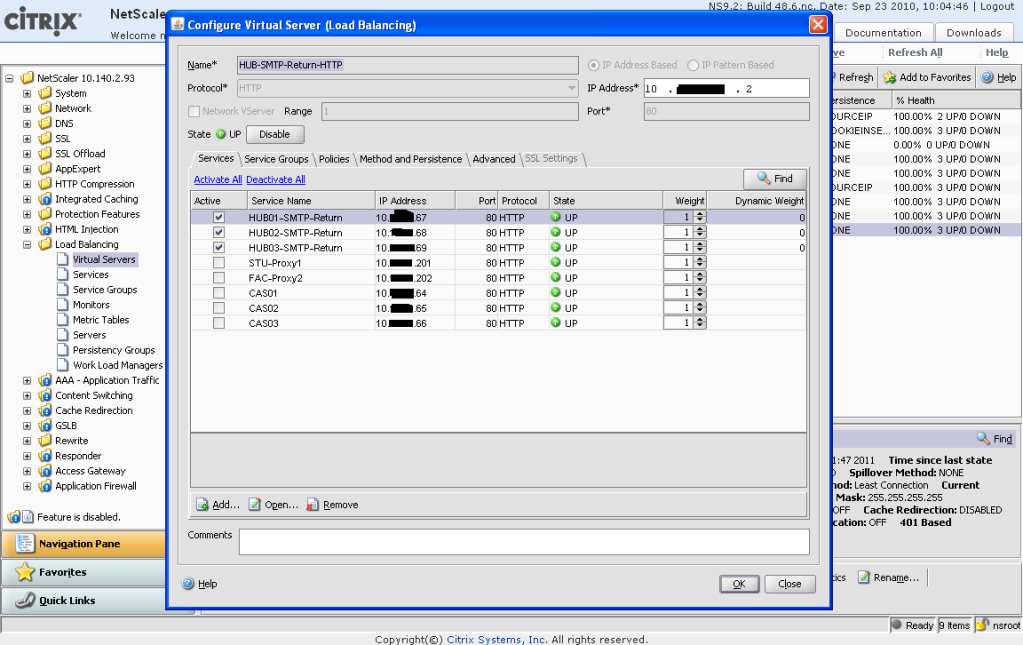Open Method and Persistence tab

(410, 159)
